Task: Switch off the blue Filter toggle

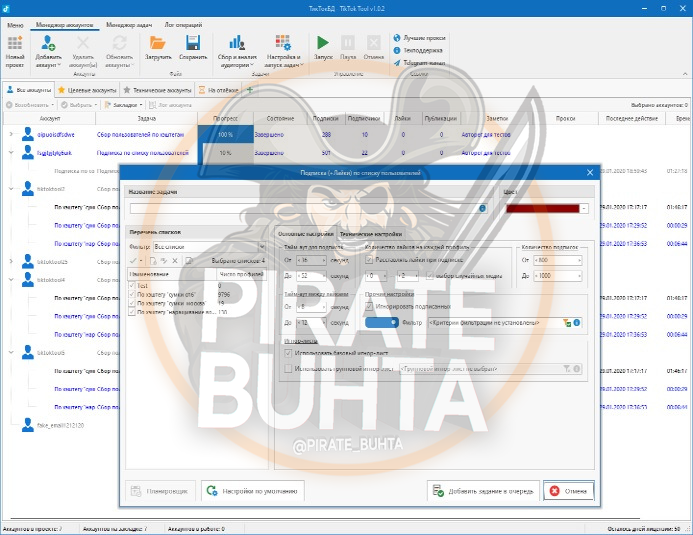Action: pyautogui.click(x=382, y=323)
